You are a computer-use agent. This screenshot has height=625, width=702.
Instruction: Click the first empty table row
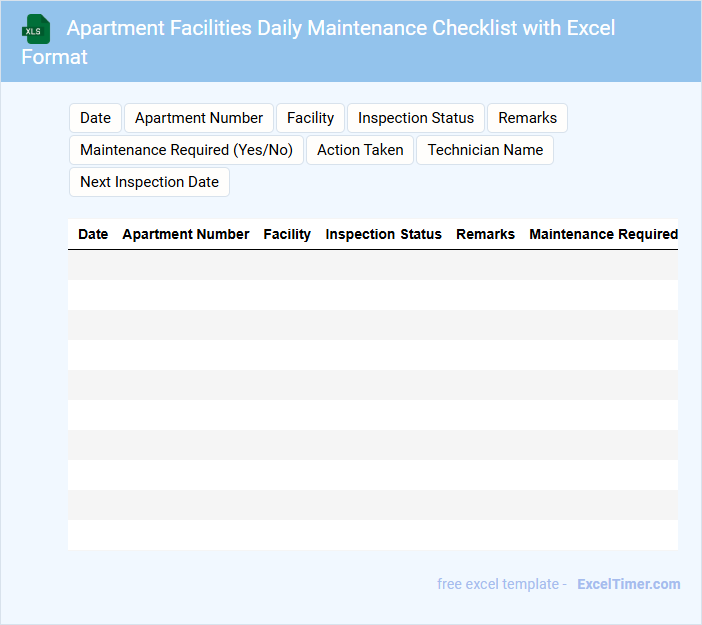coord(372,265)
